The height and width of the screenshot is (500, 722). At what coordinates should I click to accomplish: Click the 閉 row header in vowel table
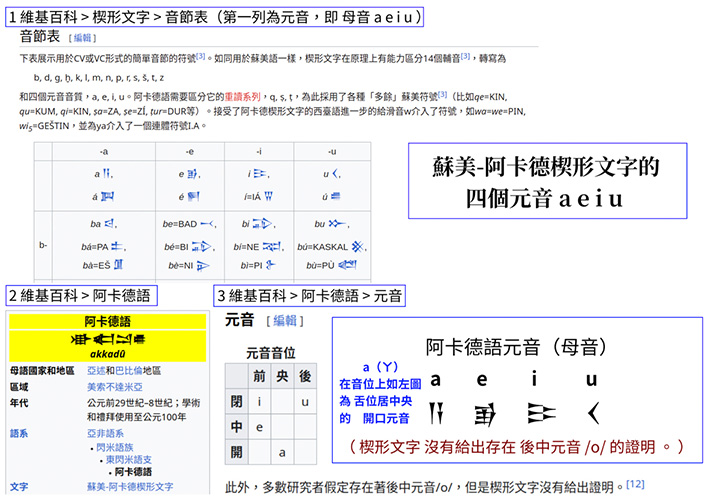click(237, 401)
